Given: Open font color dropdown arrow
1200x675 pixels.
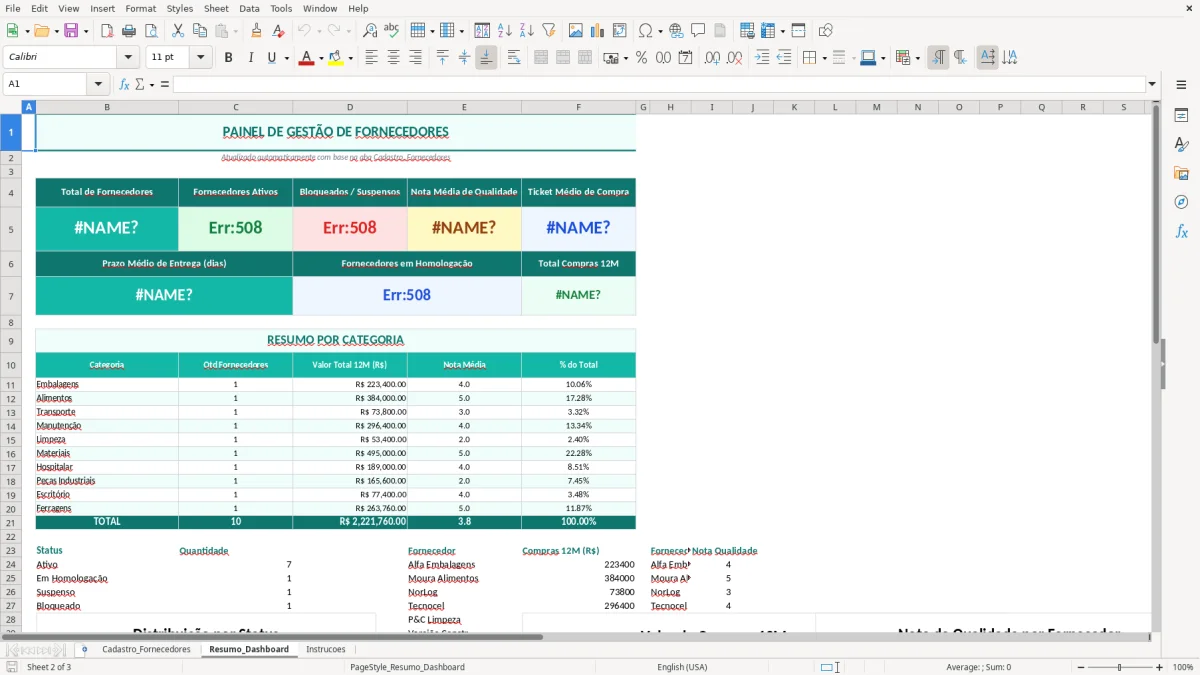Looking at the screenshot, I should [320, 58].
